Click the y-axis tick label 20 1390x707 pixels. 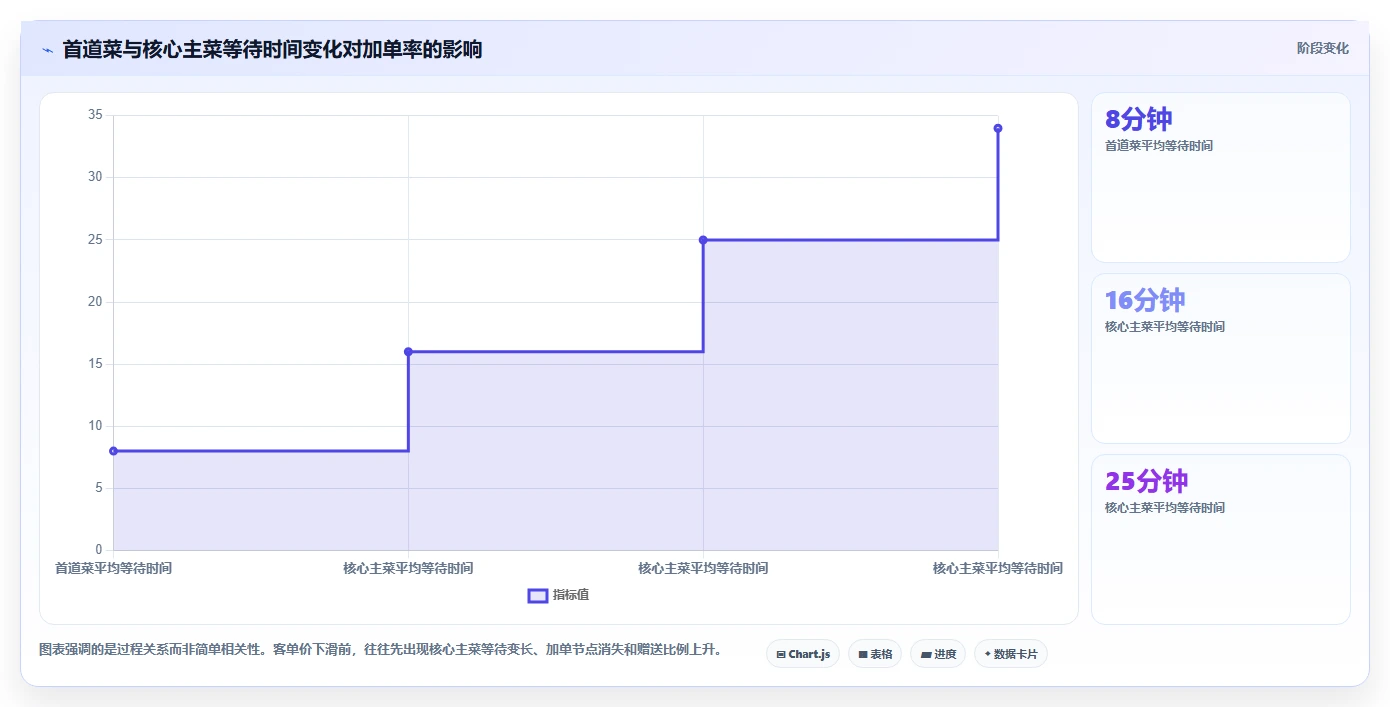(x=95, y=302)
